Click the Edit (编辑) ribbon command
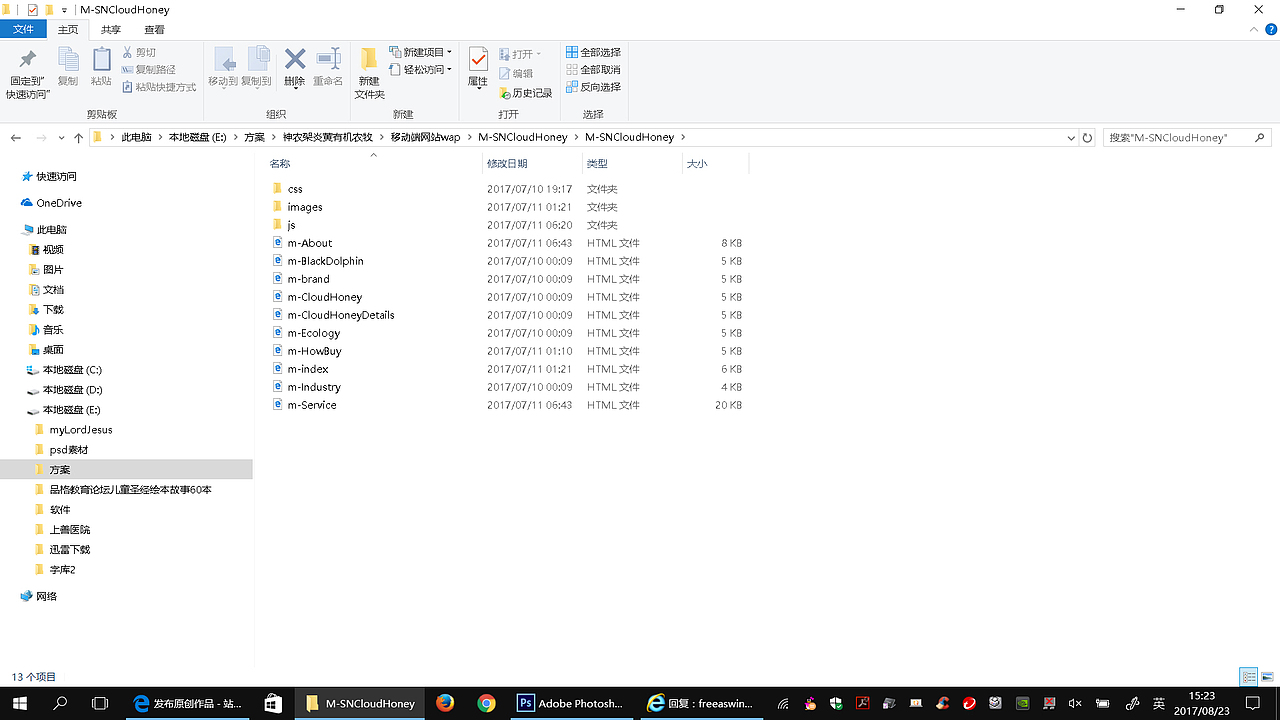 coord(516,73)
